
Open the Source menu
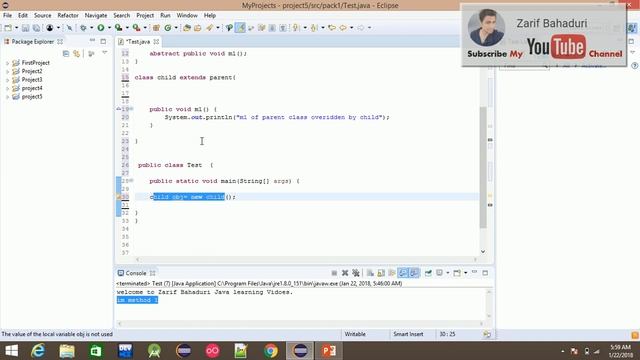tap(42, 16)
